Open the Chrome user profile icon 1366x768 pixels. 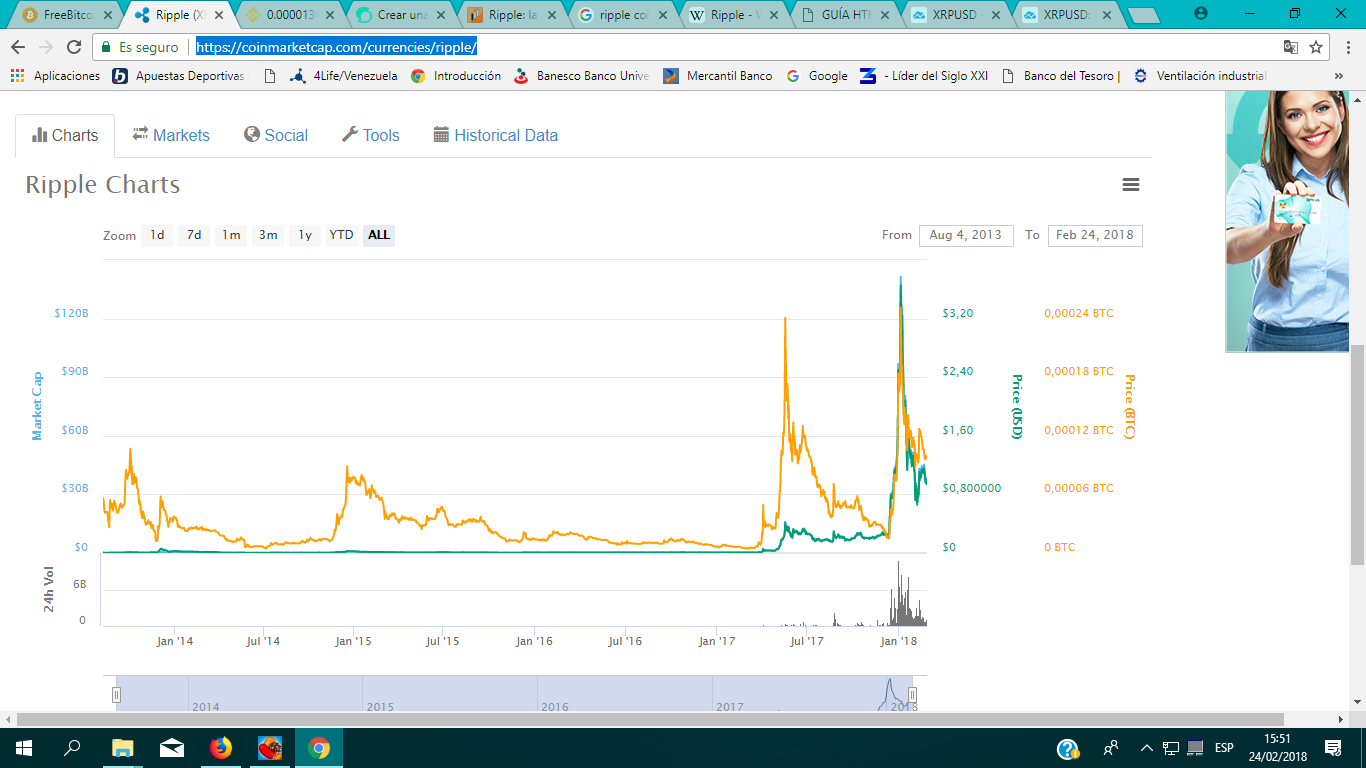click(1201, 14)
